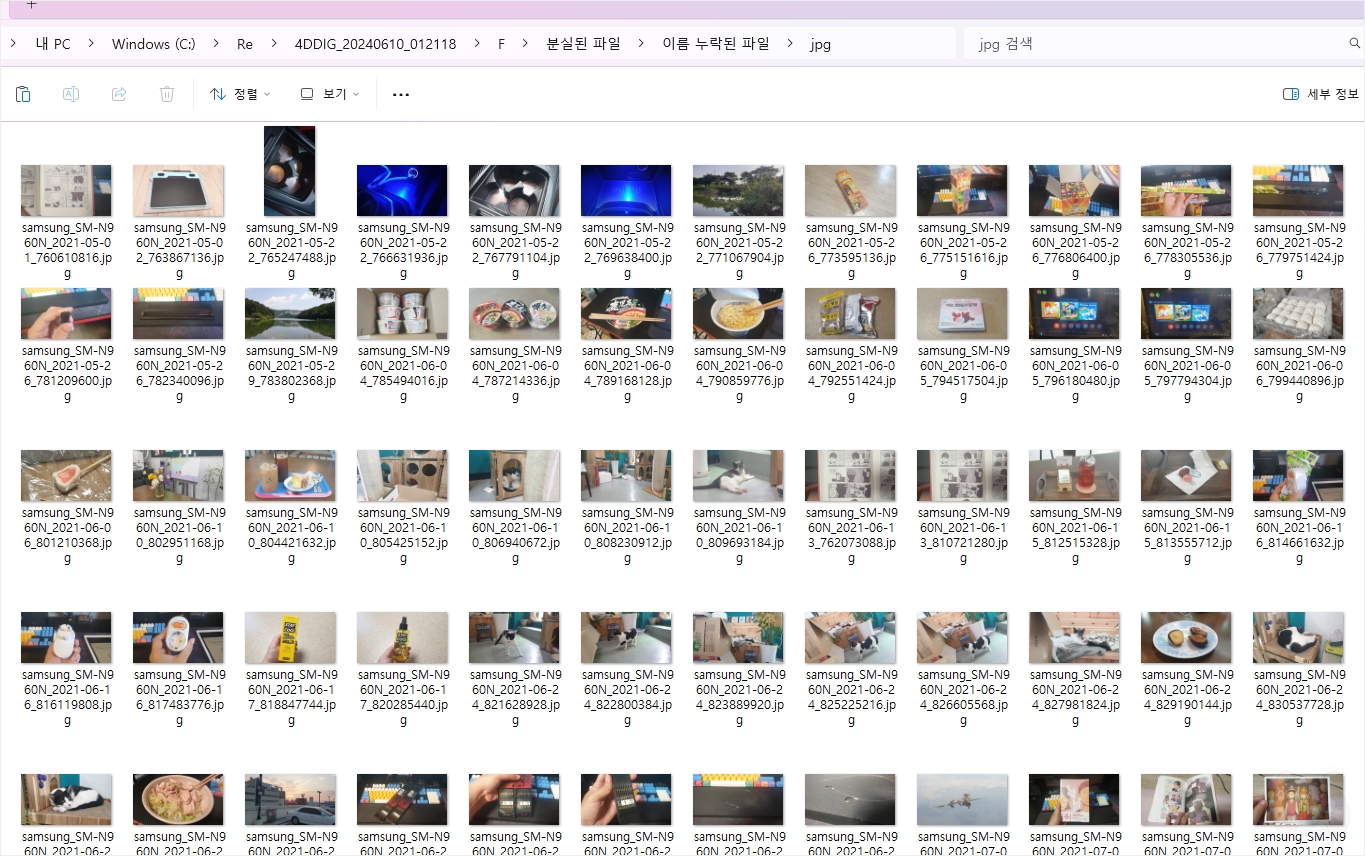1365x856 pixels.
Task: Select file name ending 6_781209600.jpg
Action: (x=67, y=373)
